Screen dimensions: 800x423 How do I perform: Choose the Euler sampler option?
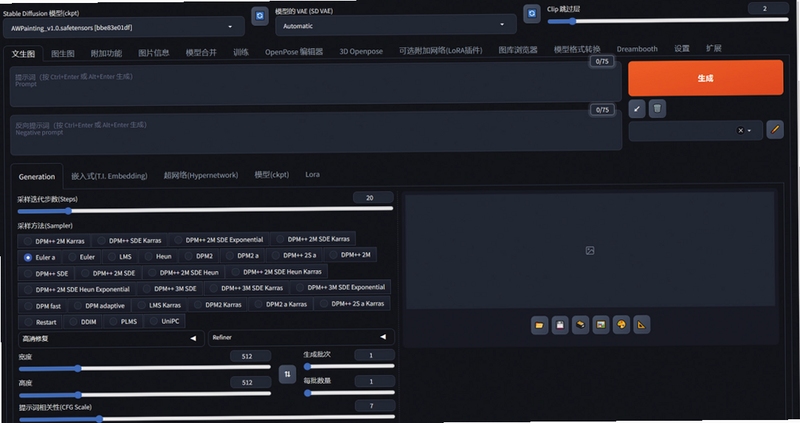coord(82,257)
